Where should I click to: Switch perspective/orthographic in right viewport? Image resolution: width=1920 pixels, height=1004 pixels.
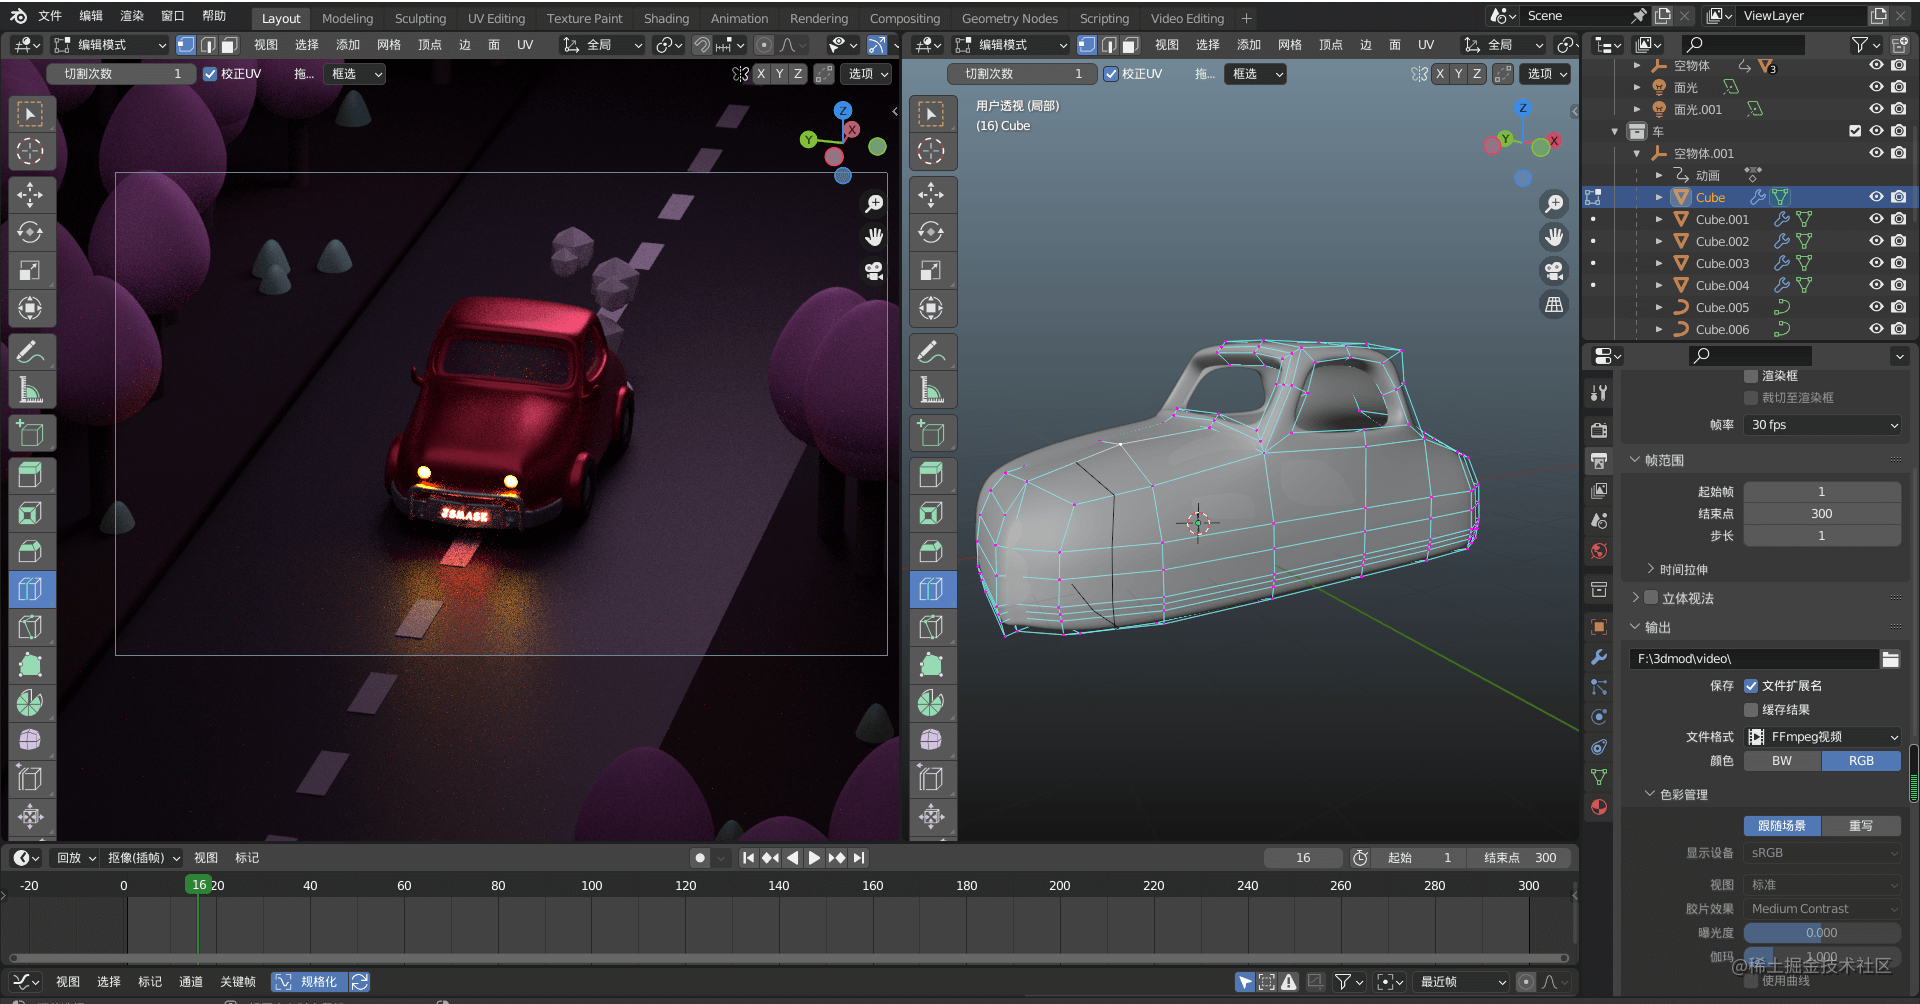point(1554,305)
